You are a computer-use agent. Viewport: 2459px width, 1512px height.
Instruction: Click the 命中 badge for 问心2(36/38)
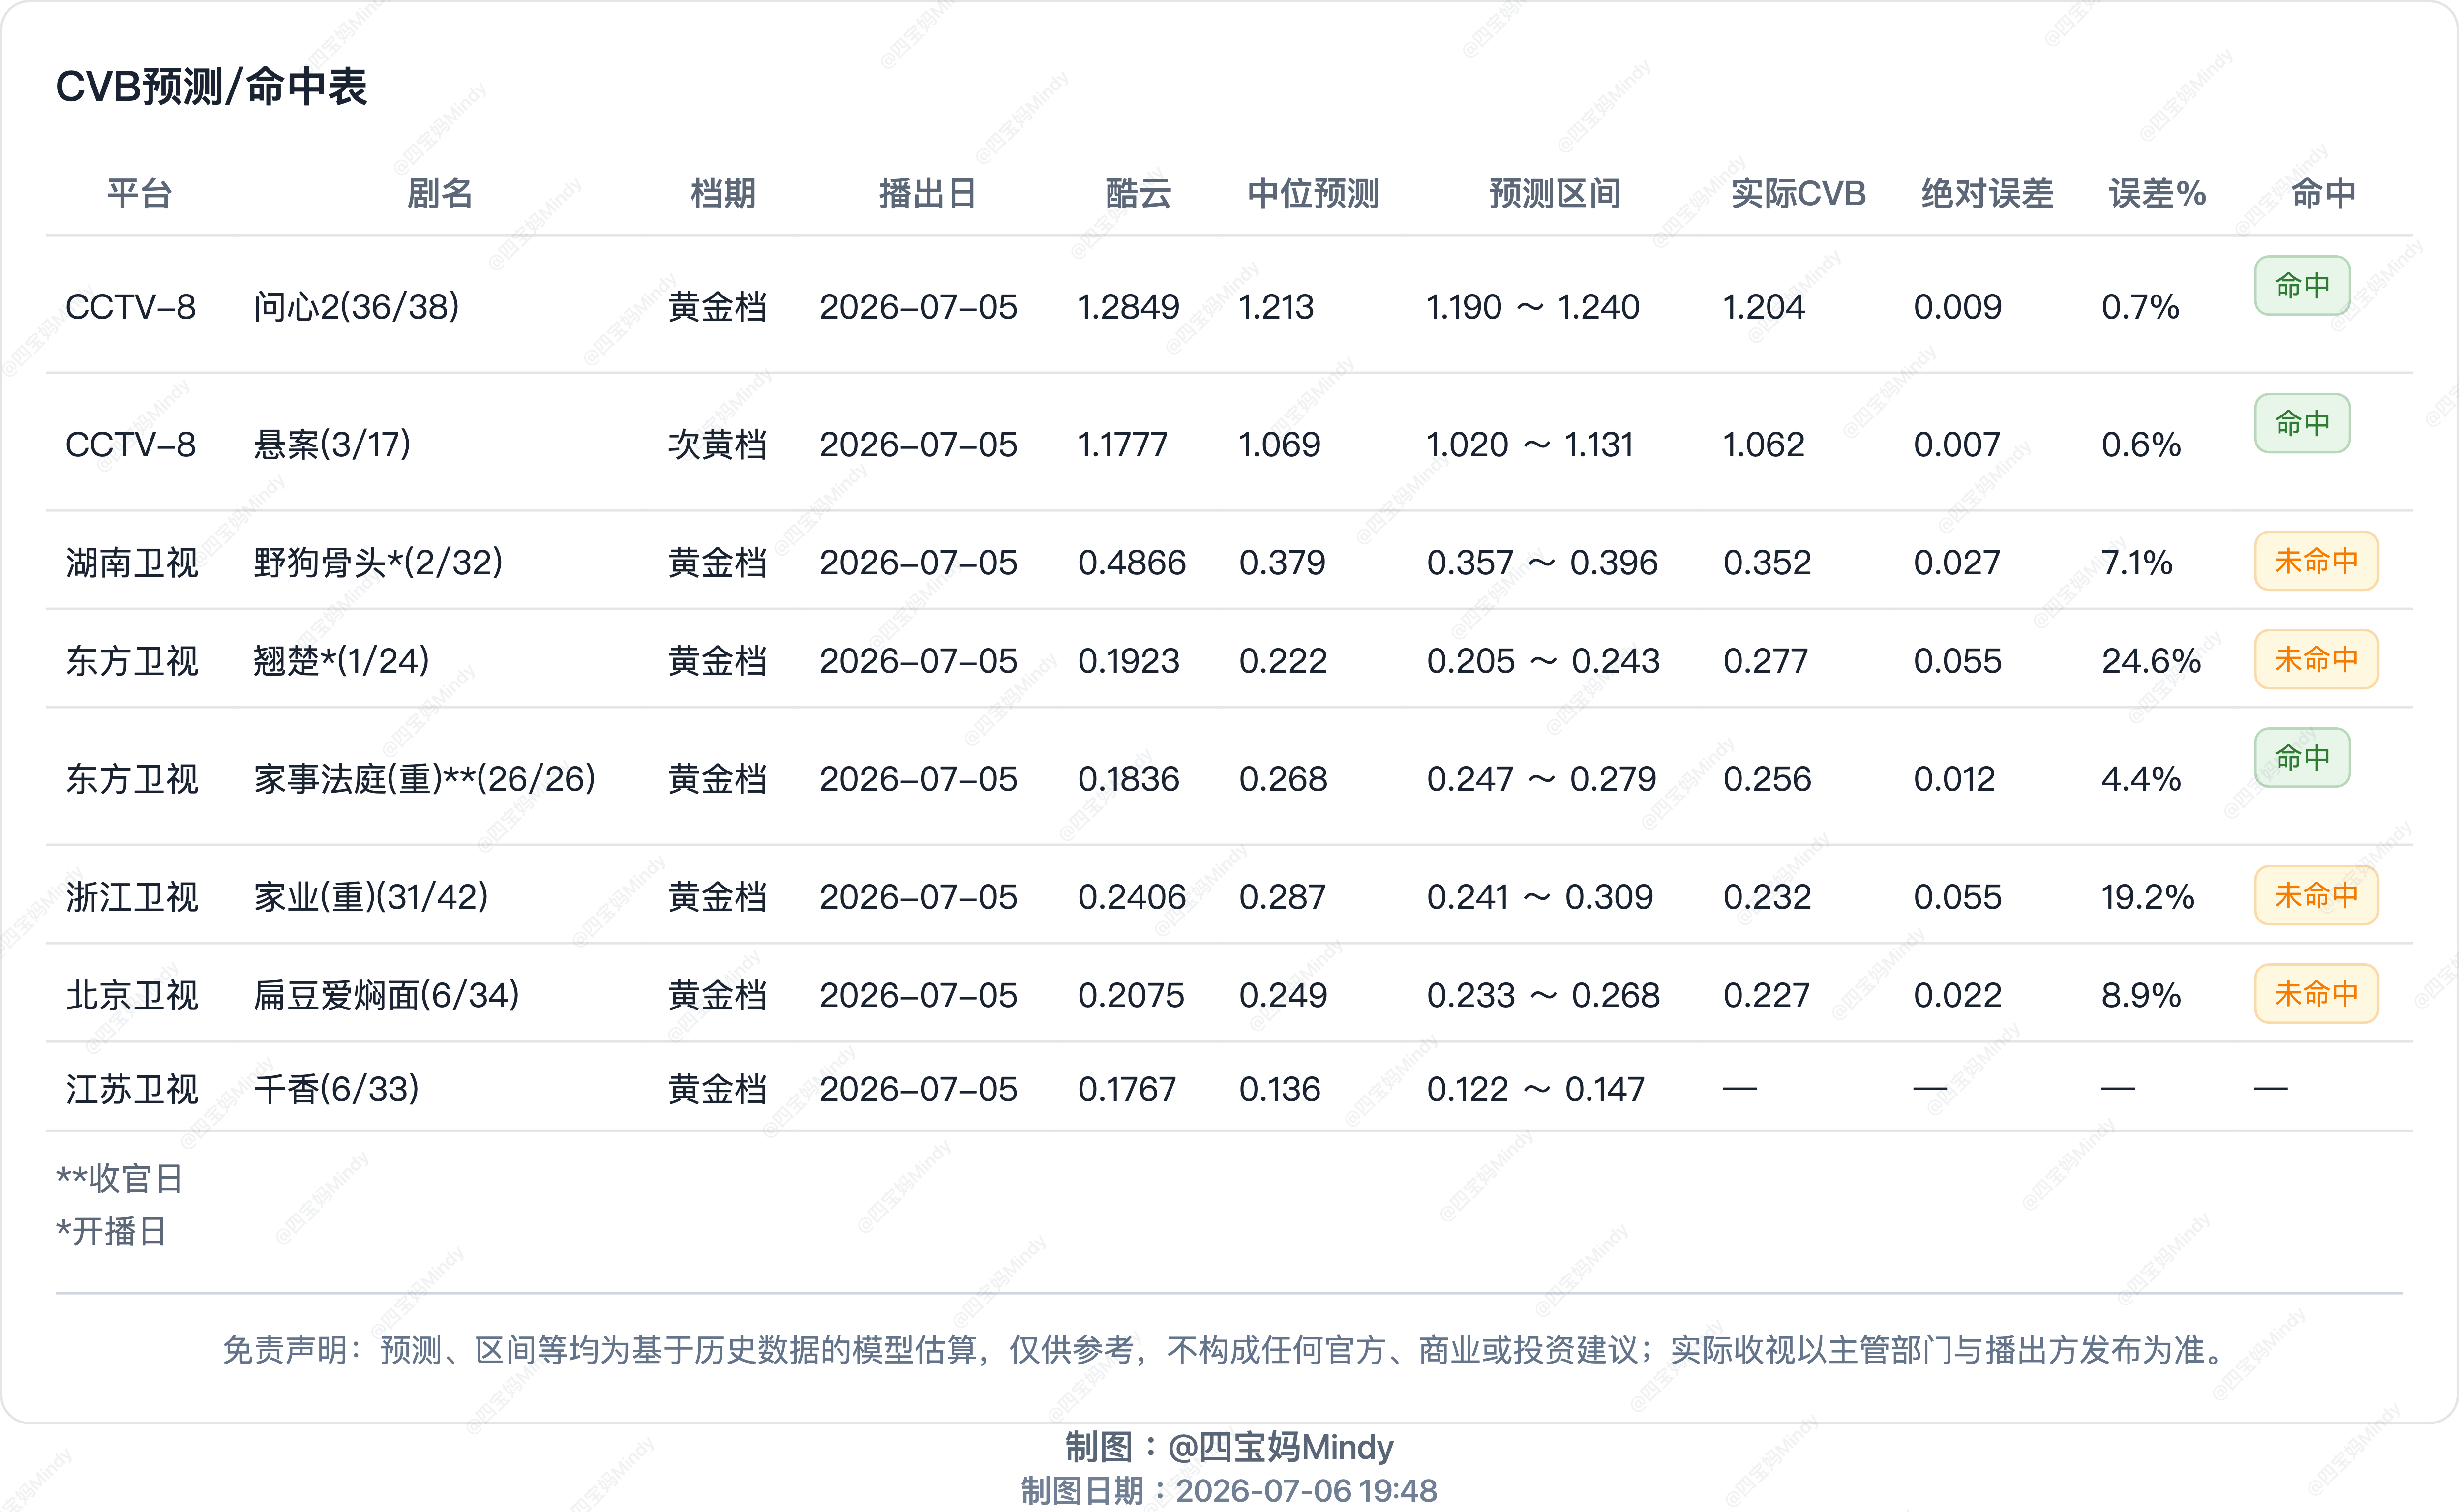pyautogui.click(x=2302, y=286)
